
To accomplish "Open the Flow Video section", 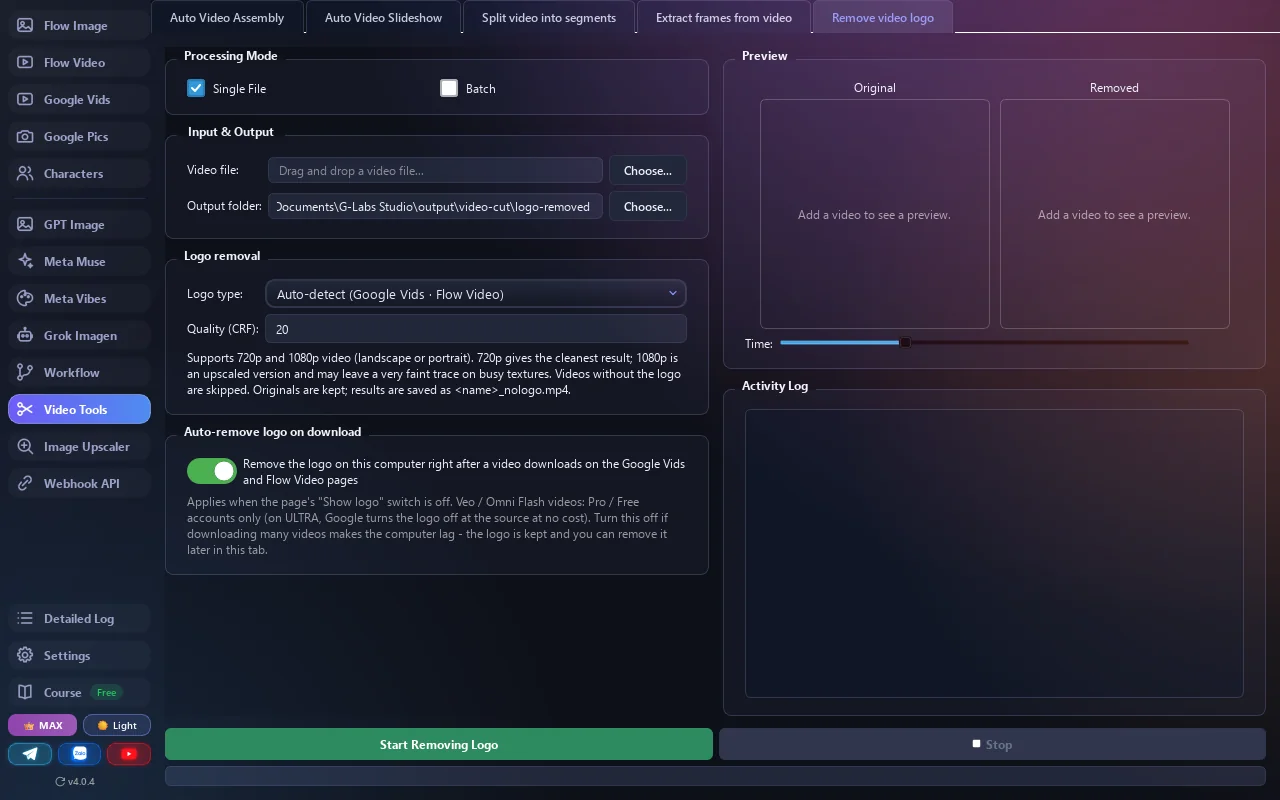I will point(79,63).
